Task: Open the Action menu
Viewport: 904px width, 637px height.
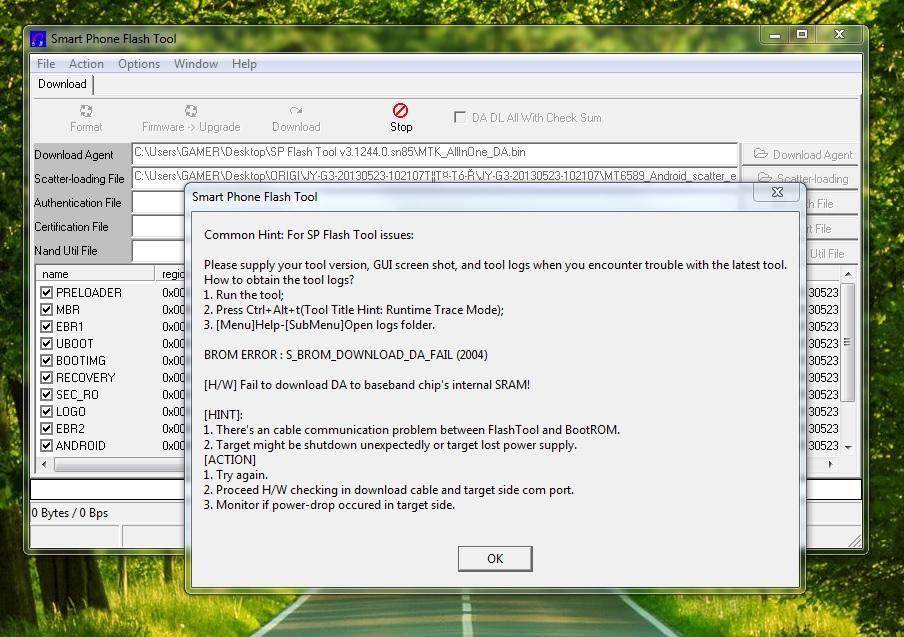Action: (x=86, y=64)
